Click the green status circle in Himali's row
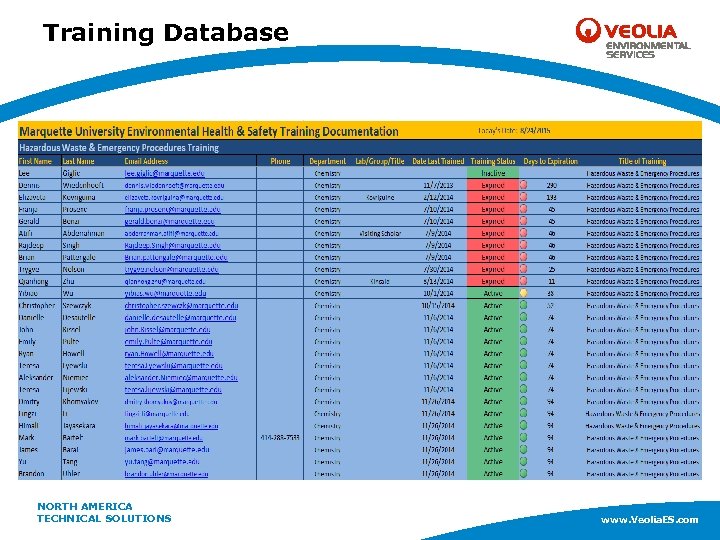This screenshot has width=720, height=540. coord(523,425)
